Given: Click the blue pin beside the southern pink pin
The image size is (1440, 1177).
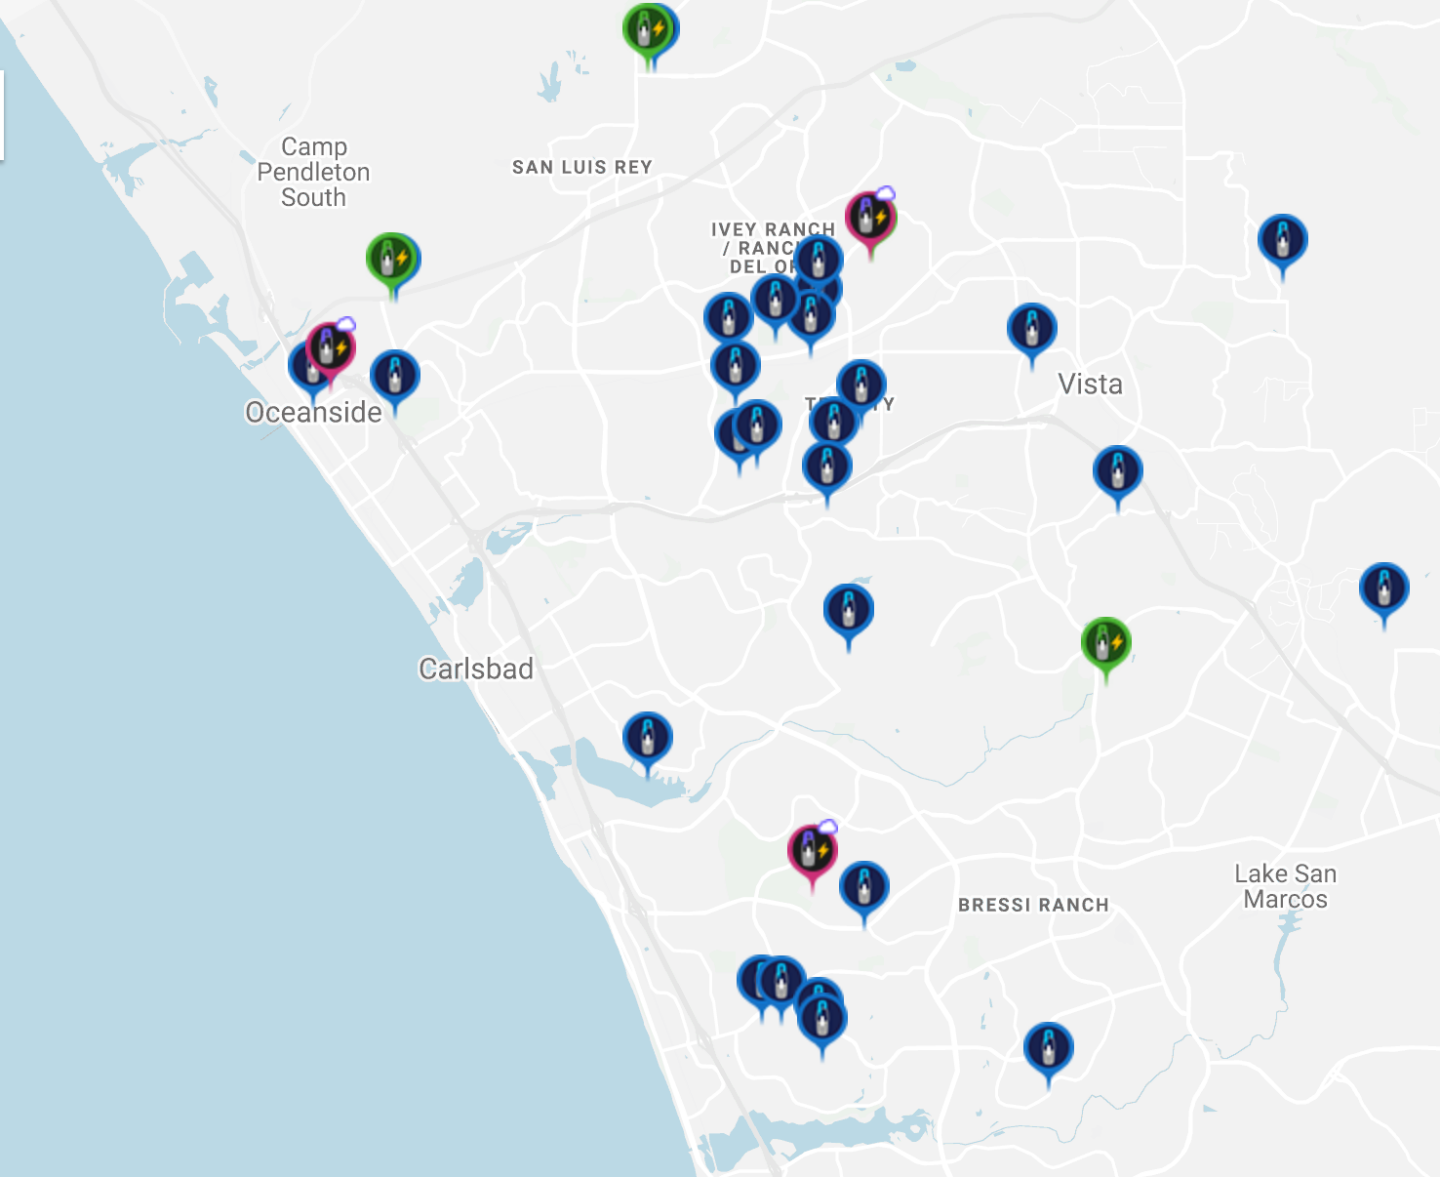Looking at the screenshot, I should (864, 887).
